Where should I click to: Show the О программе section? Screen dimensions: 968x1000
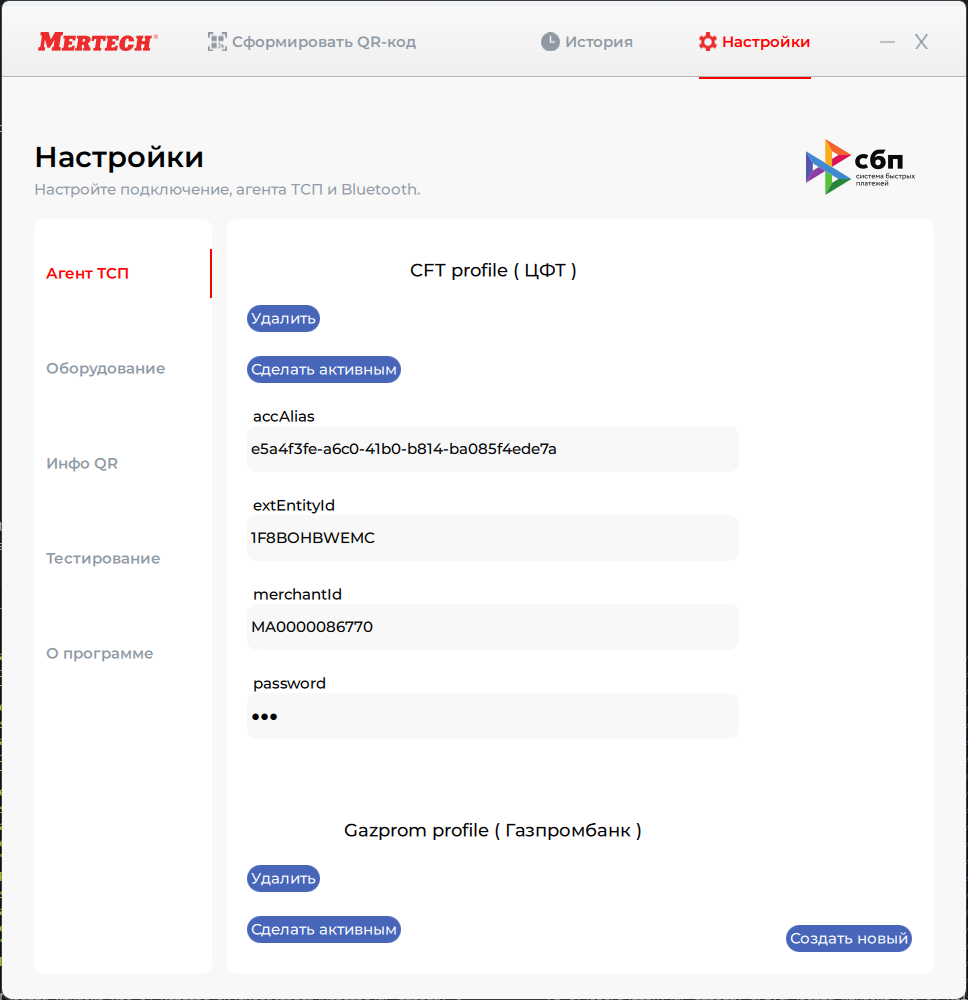click(x=99, y=653)
